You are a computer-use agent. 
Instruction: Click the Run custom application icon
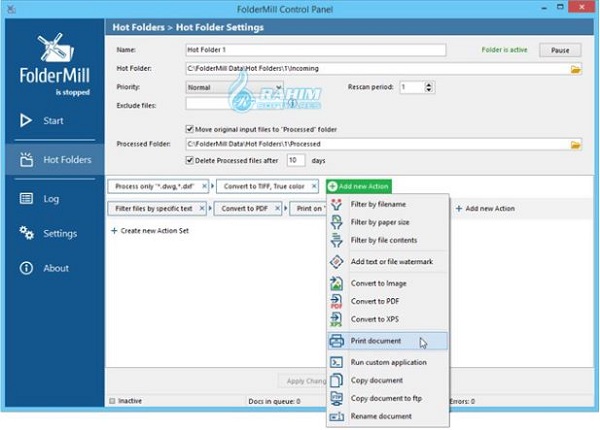click(x=336, y=362)
